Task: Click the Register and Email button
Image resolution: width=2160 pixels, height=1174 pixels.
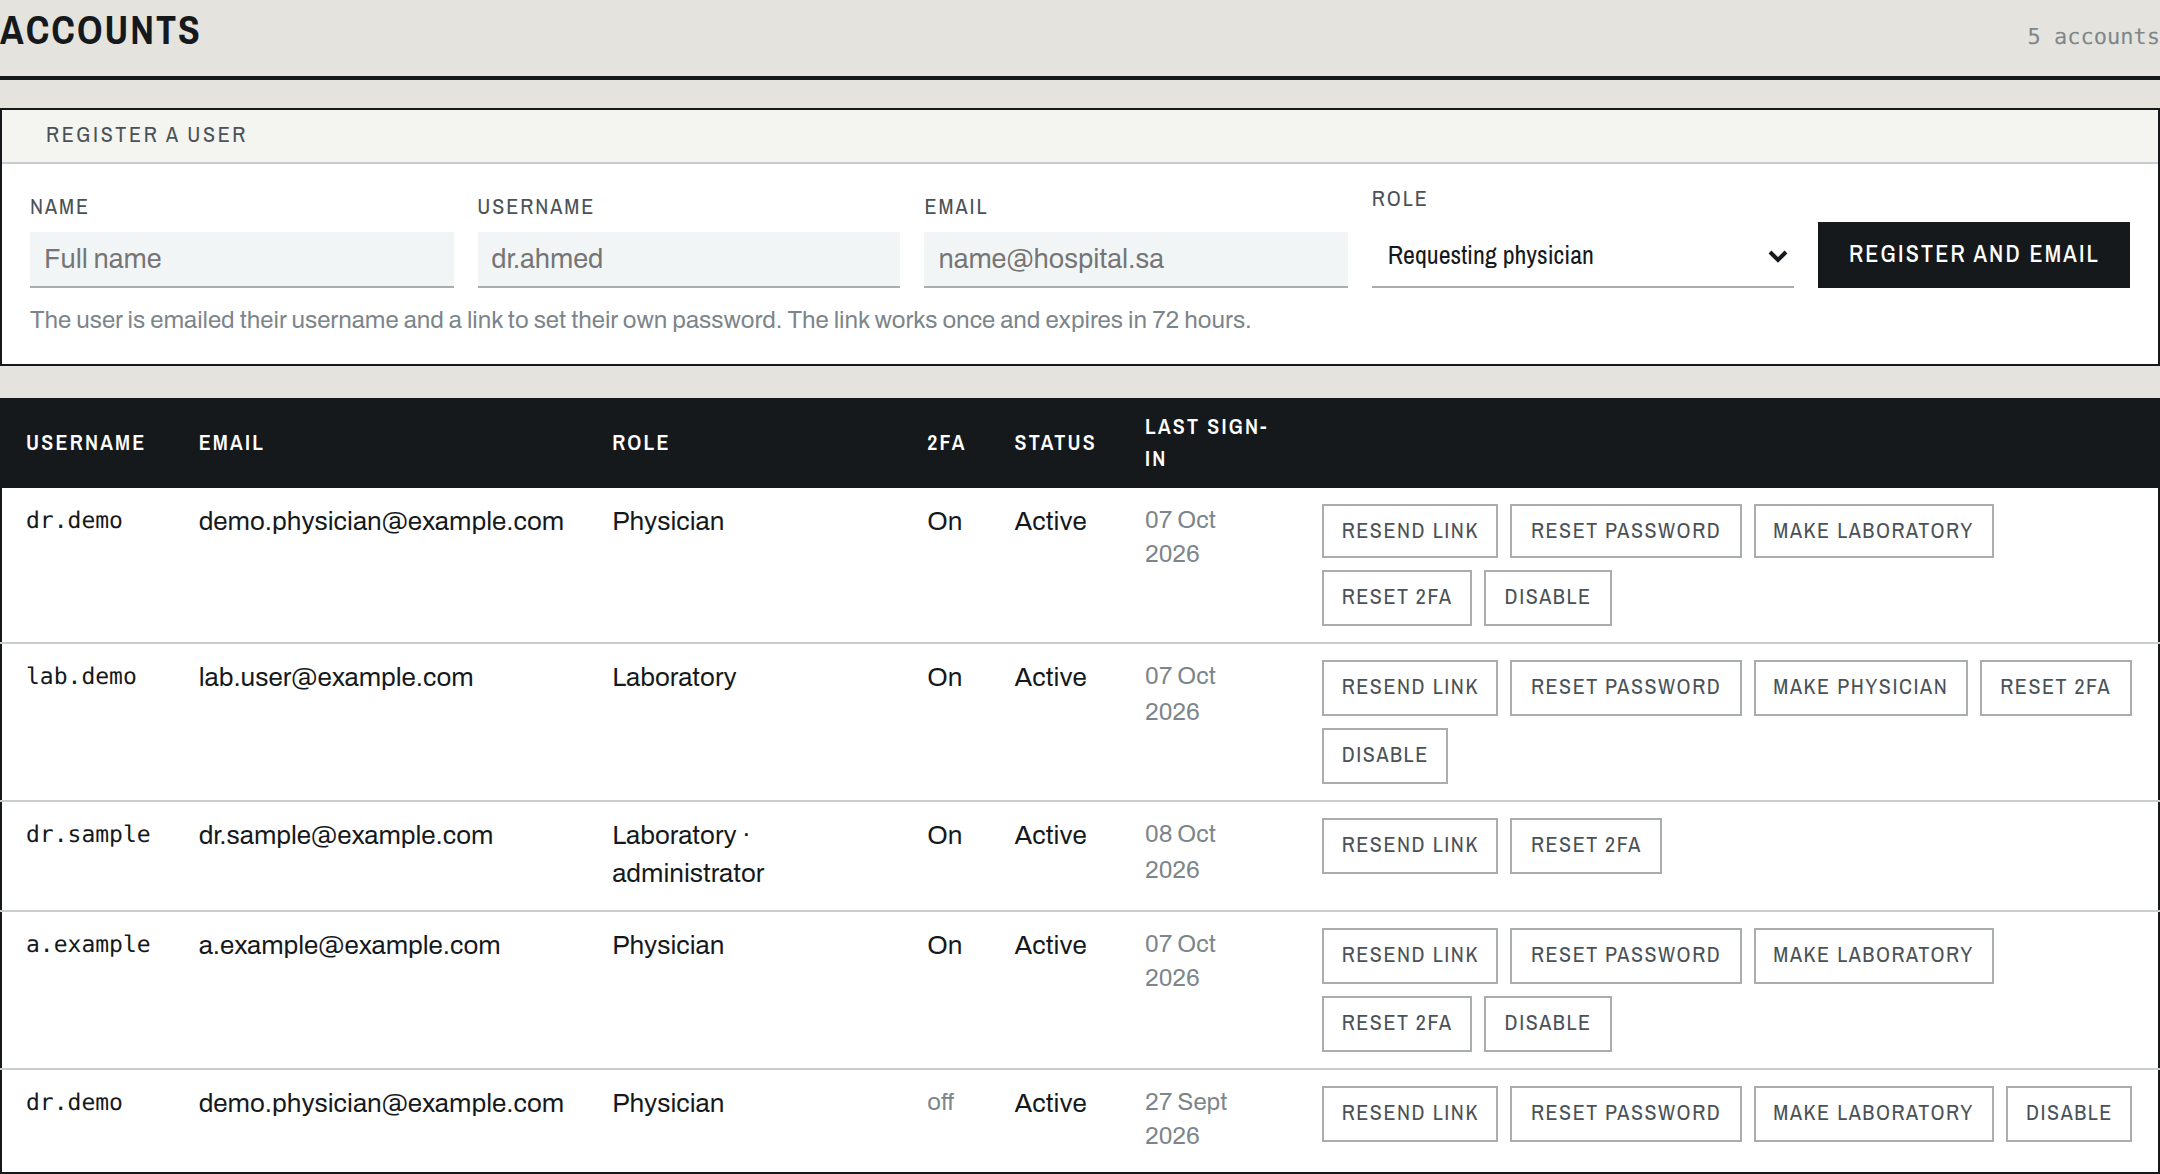Action: click(x=1973, y=255)
